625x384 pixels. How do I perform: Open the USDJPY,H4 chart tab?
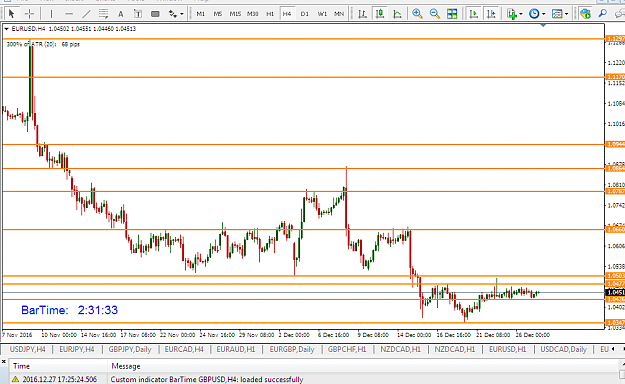coord(28,349)
